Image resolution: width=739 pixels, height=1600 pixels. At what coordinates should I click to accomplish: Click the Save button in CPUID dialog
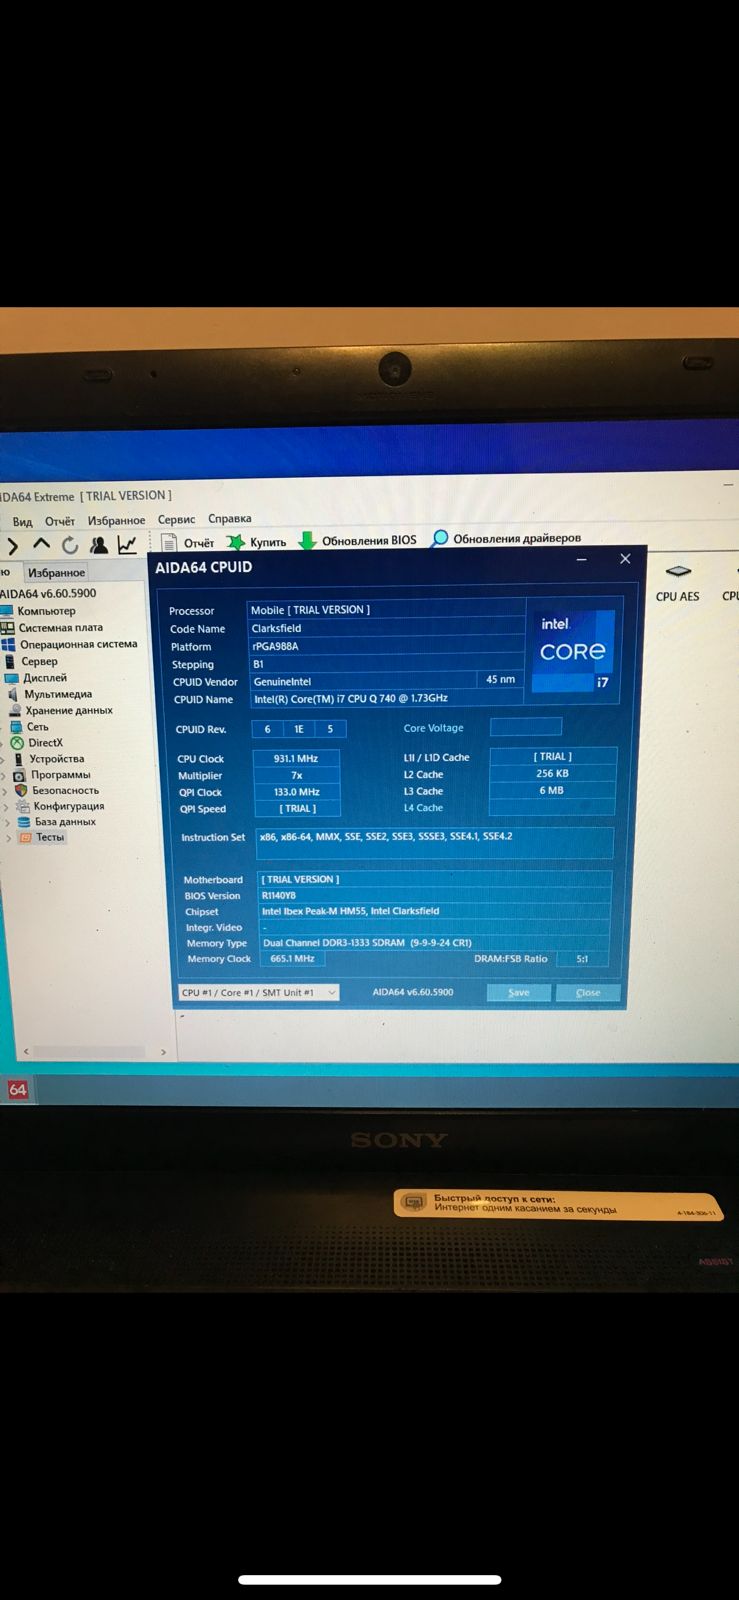tap(518, 992)
